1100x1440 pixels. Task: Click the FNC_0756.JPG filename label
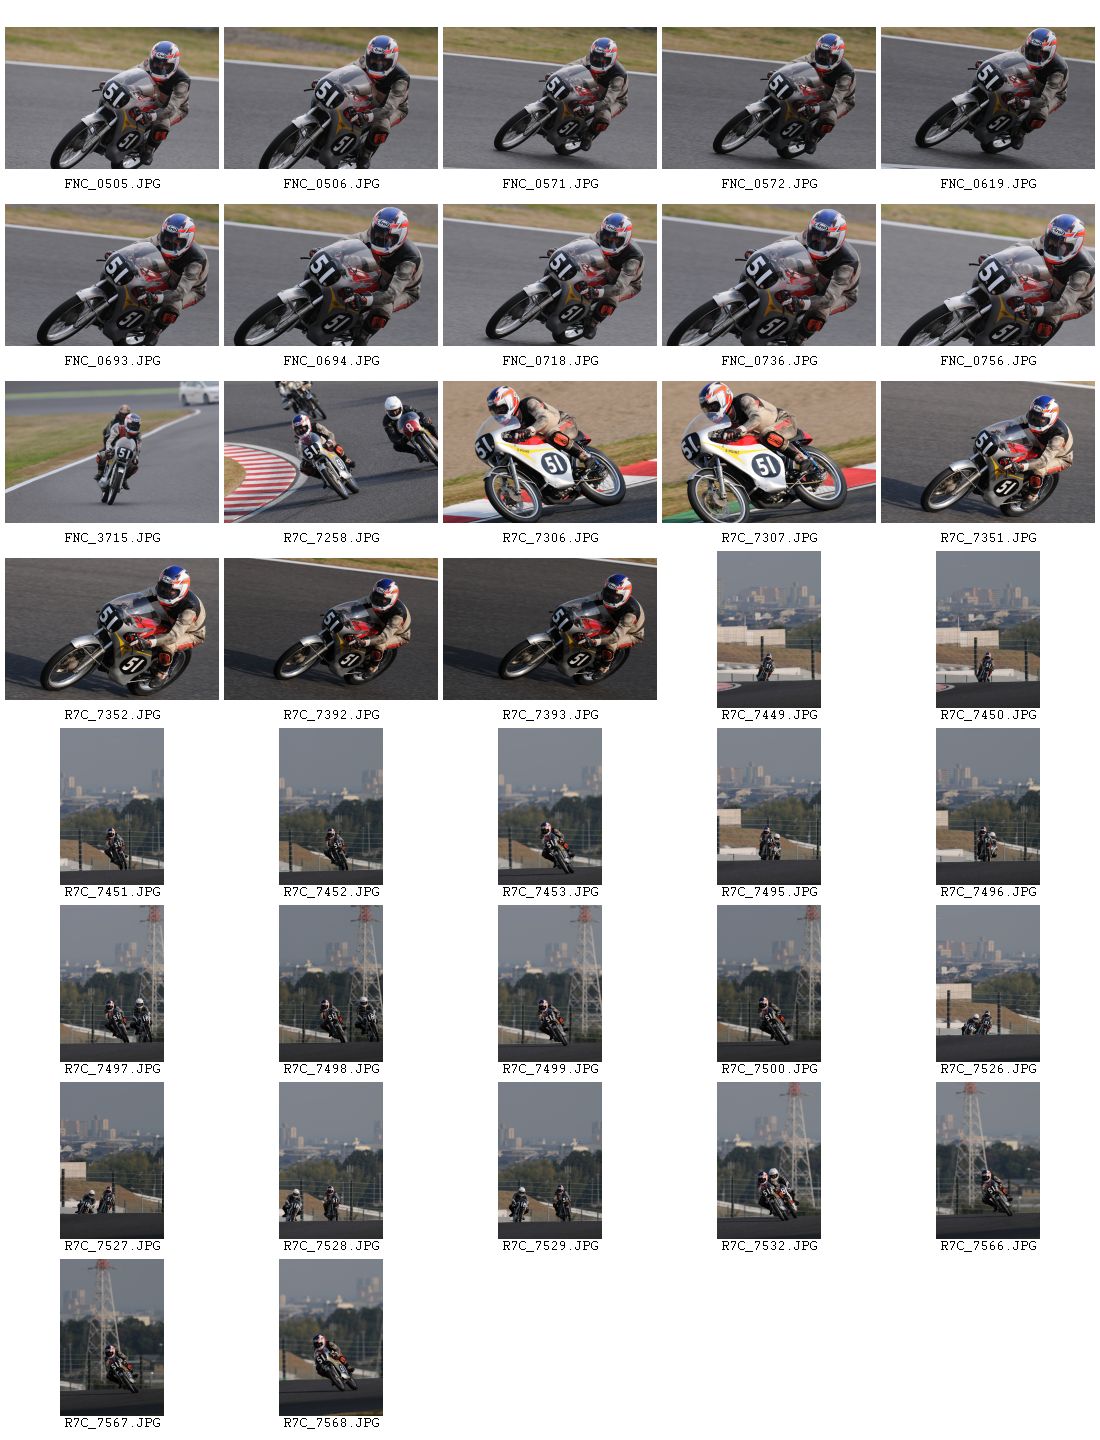(x=988, y=361)
